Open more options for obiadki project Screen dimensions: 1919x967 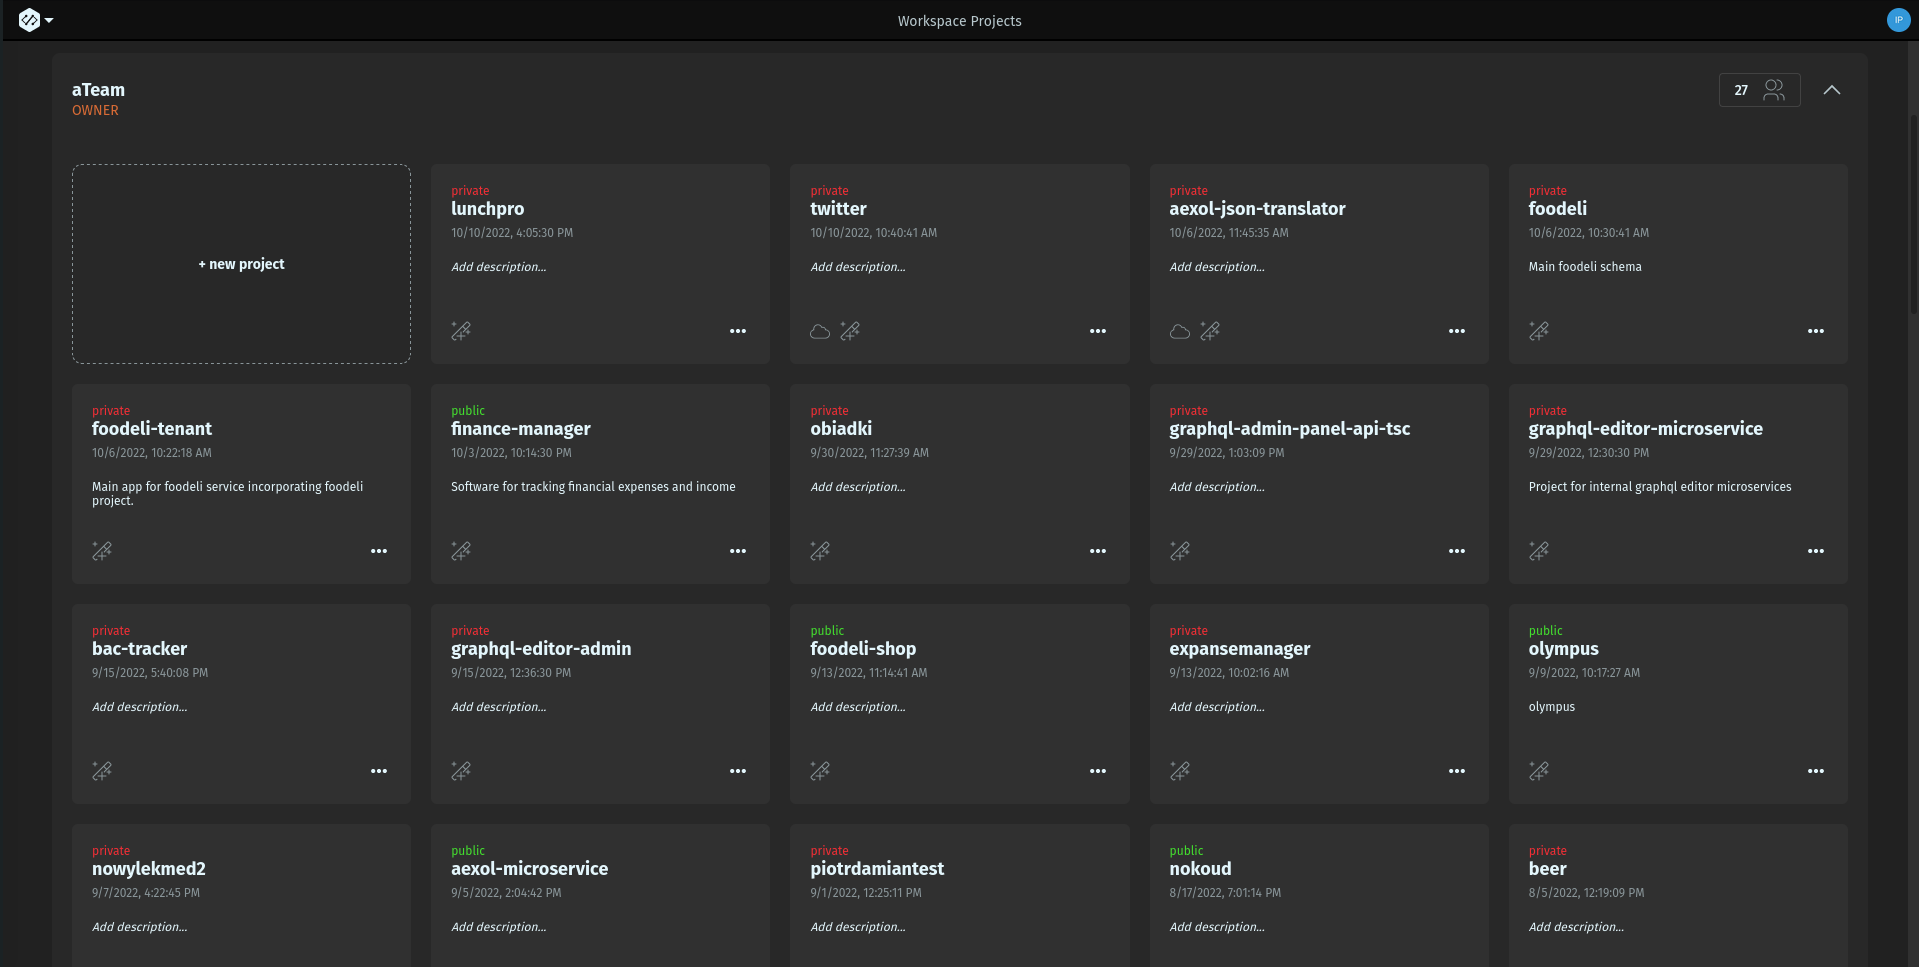pyautogui.click(x=1097, y=551)
